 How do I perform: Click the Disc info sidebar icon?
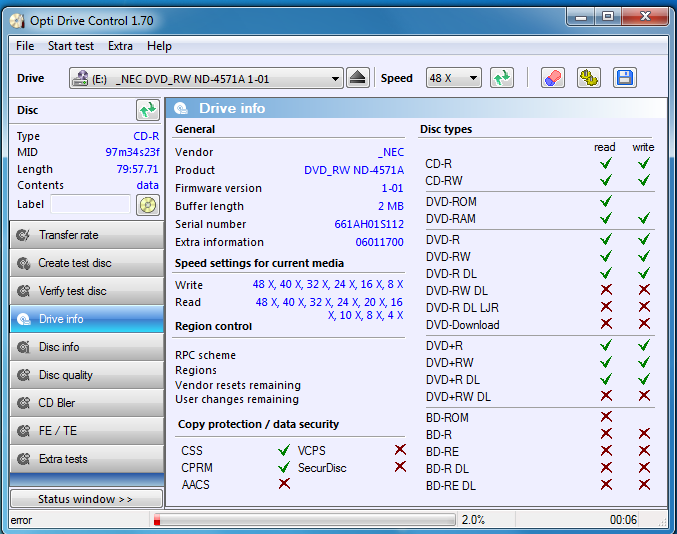coord(23,347)
